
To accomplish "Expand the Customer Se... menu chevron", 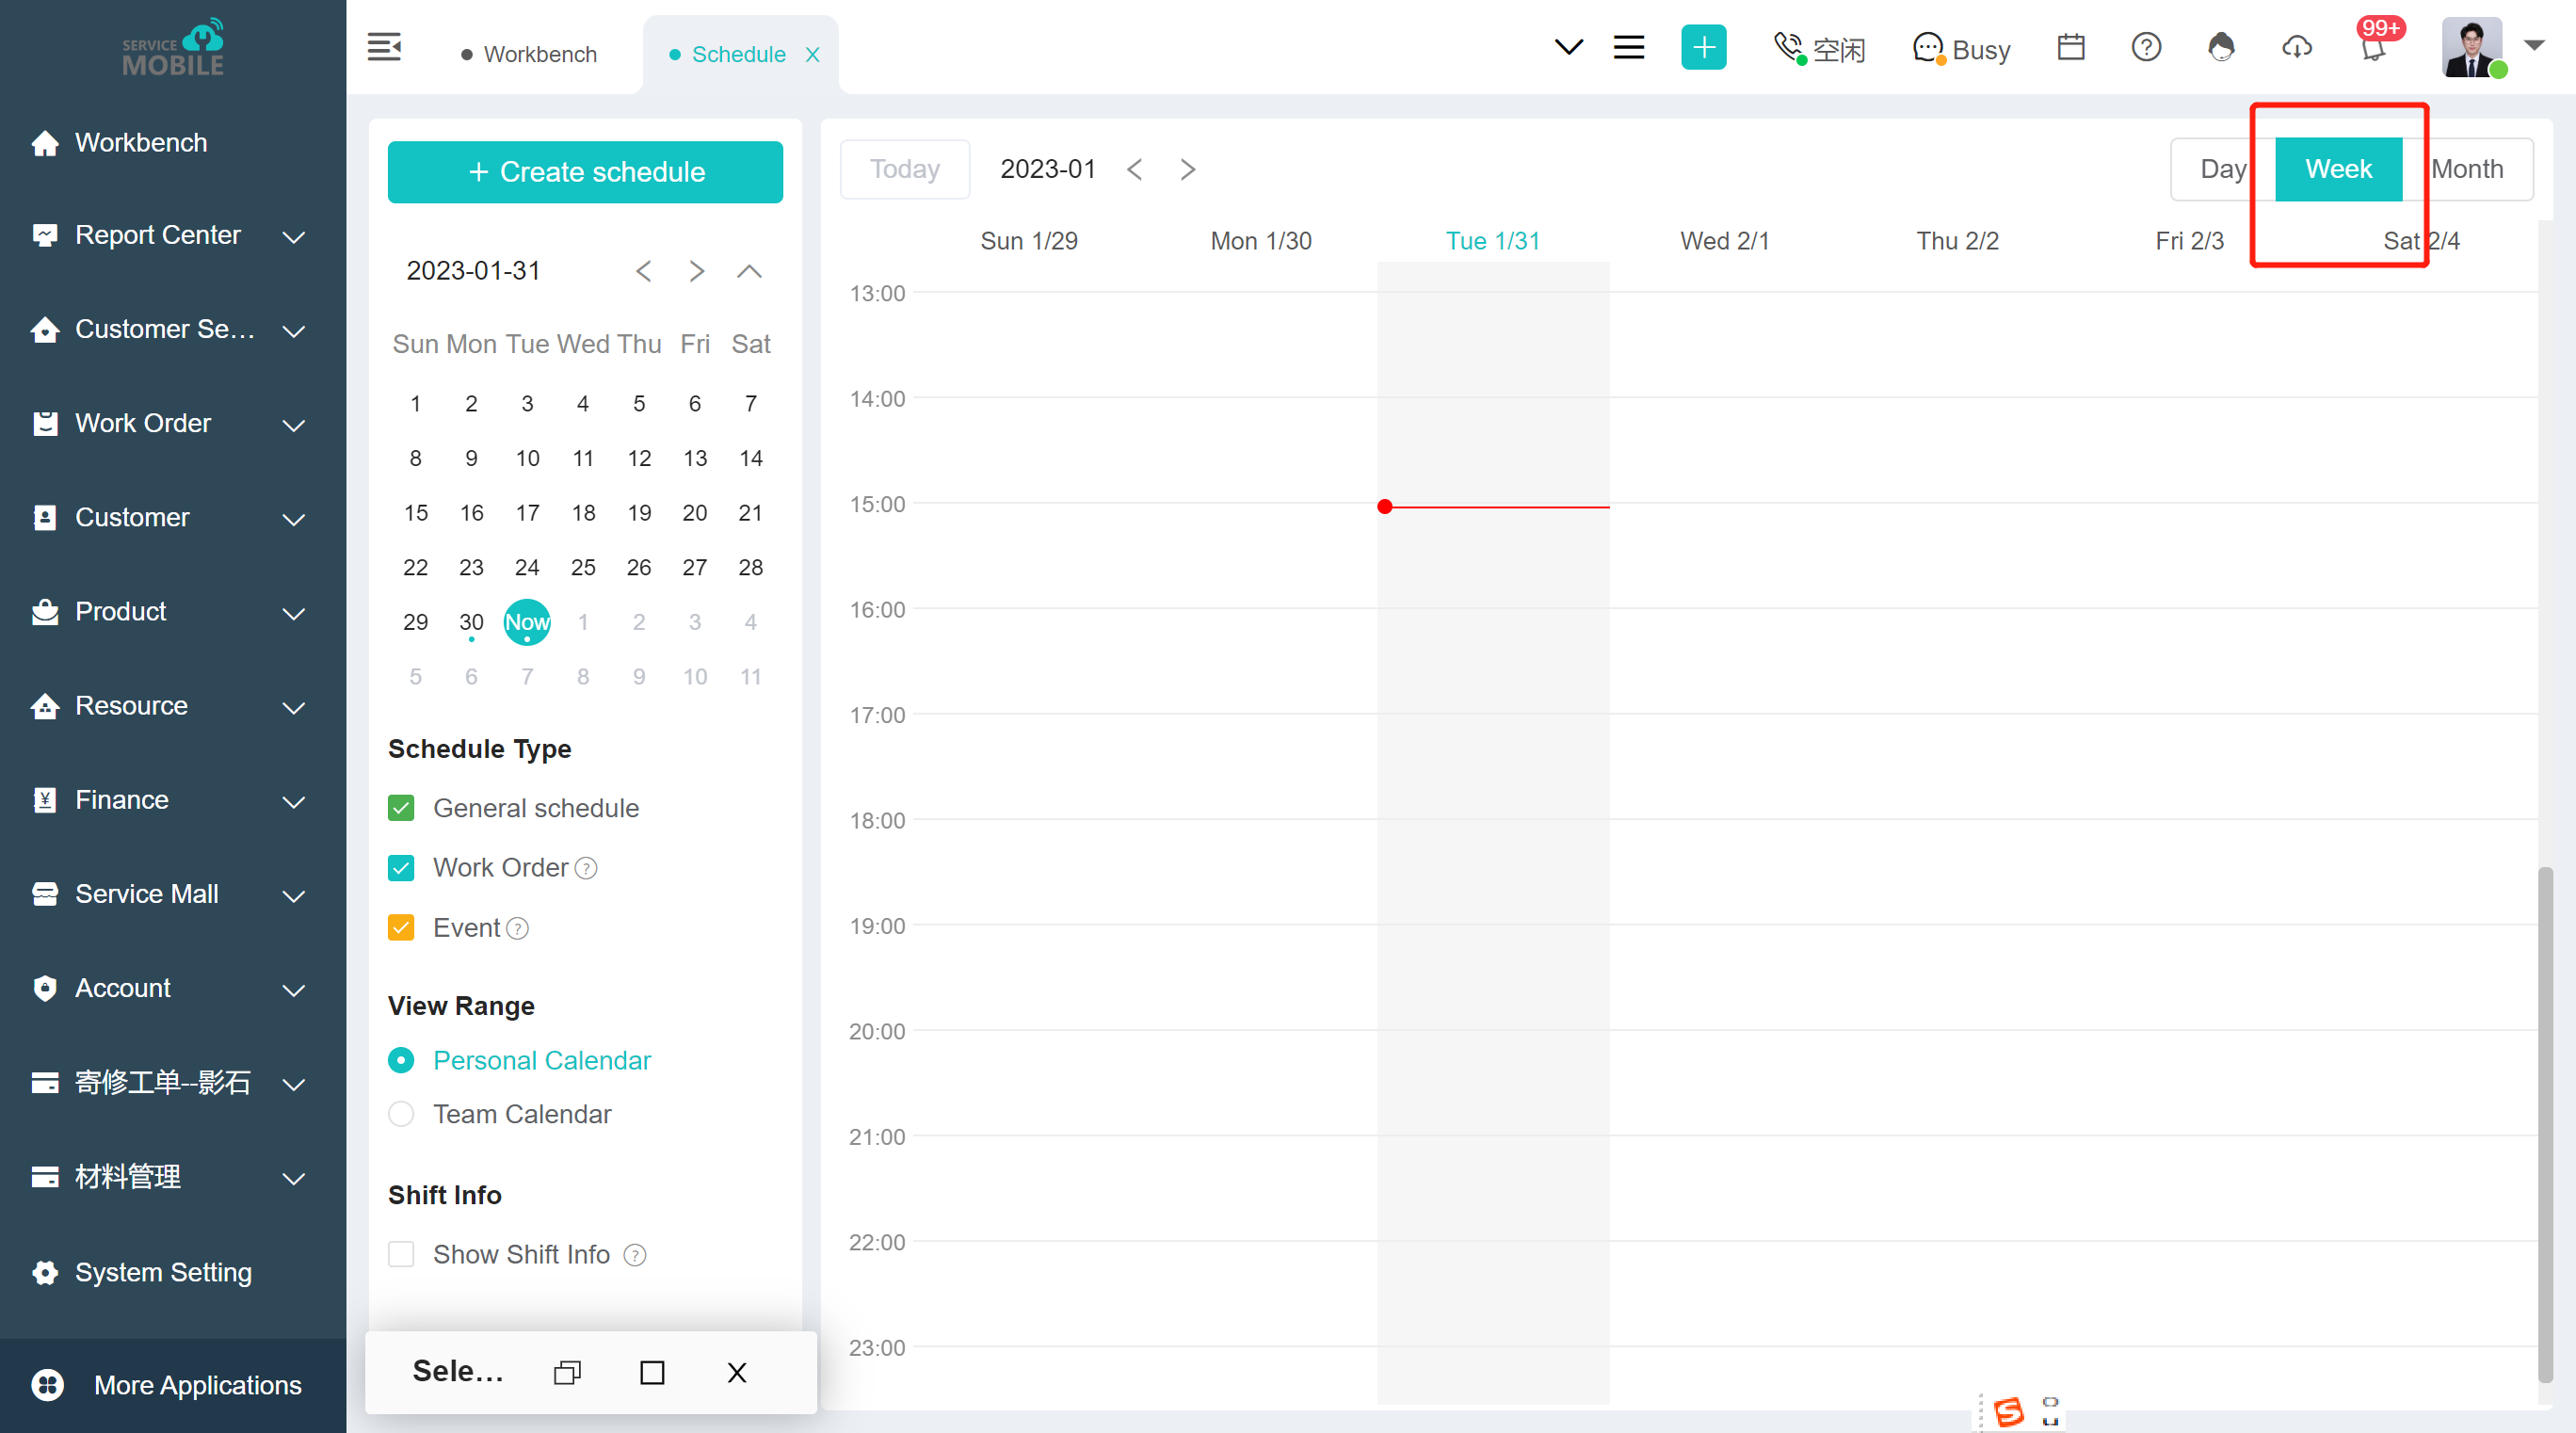I will (x=293, y=331).
